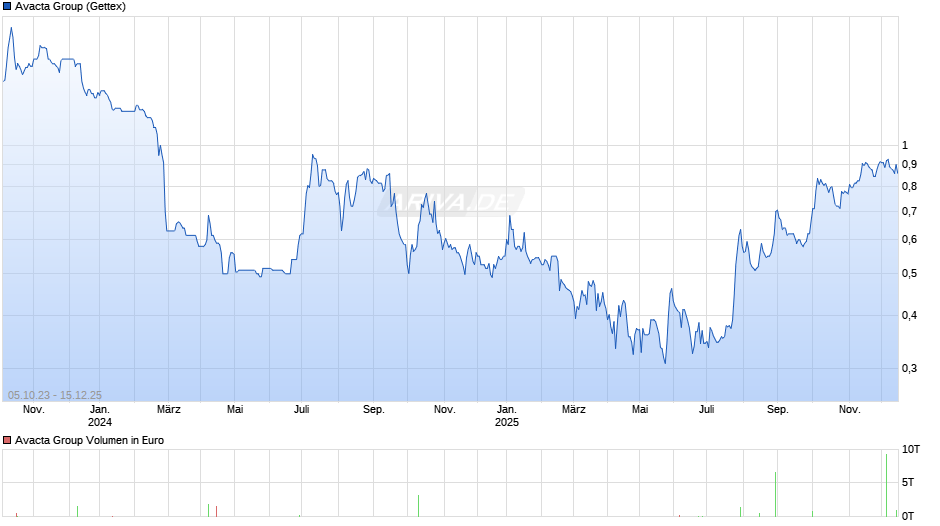Click the price axis value '0,9'
This screenshot has height=526, width=940.
click(909, 164)
